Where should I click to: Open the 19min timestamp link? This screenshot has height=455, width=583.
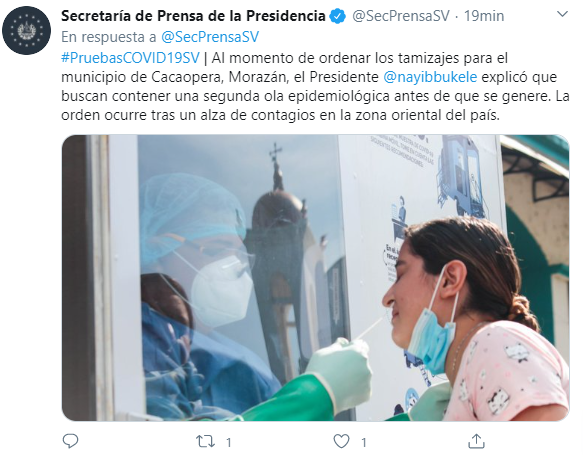(x=484, y=16)
